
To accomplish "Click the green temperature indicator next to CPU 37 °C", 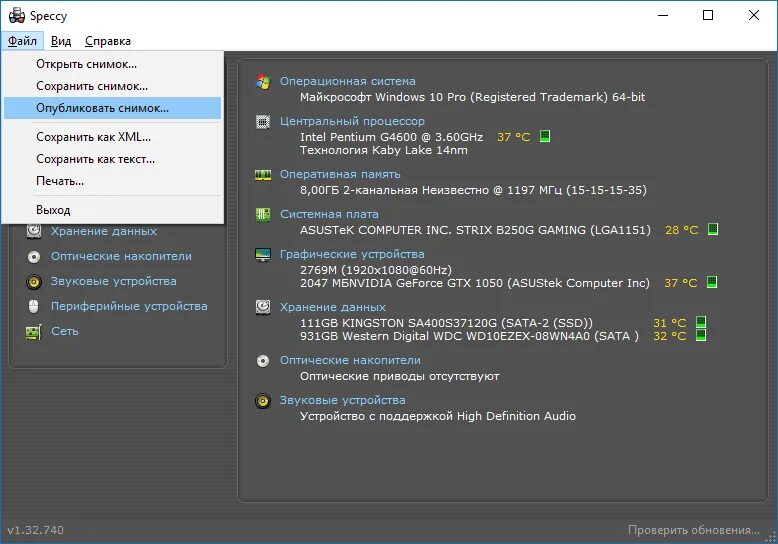I will click(545, 136).
